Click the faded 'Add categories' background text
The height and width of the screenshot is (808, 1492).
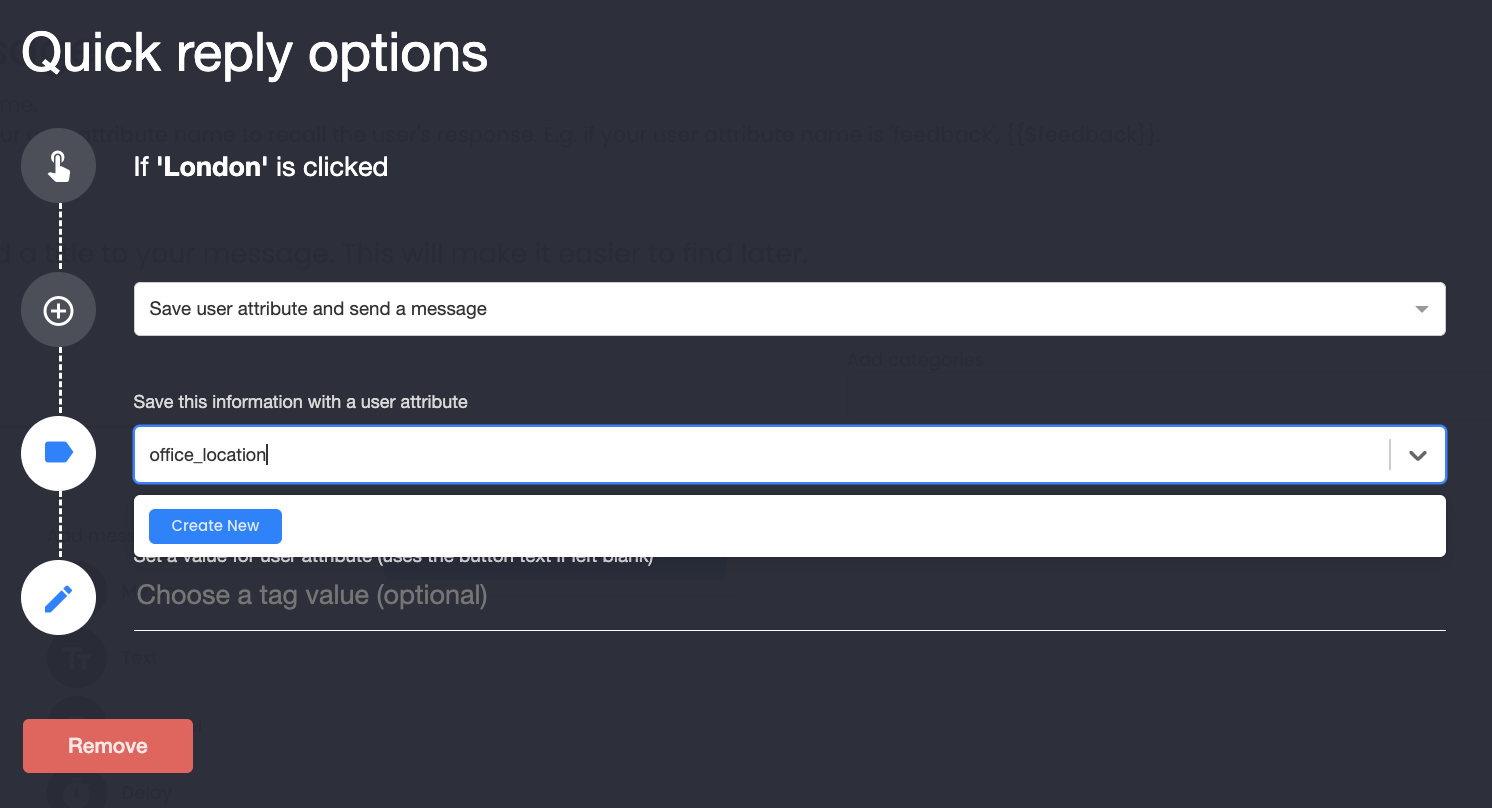[x=915, y=360]
